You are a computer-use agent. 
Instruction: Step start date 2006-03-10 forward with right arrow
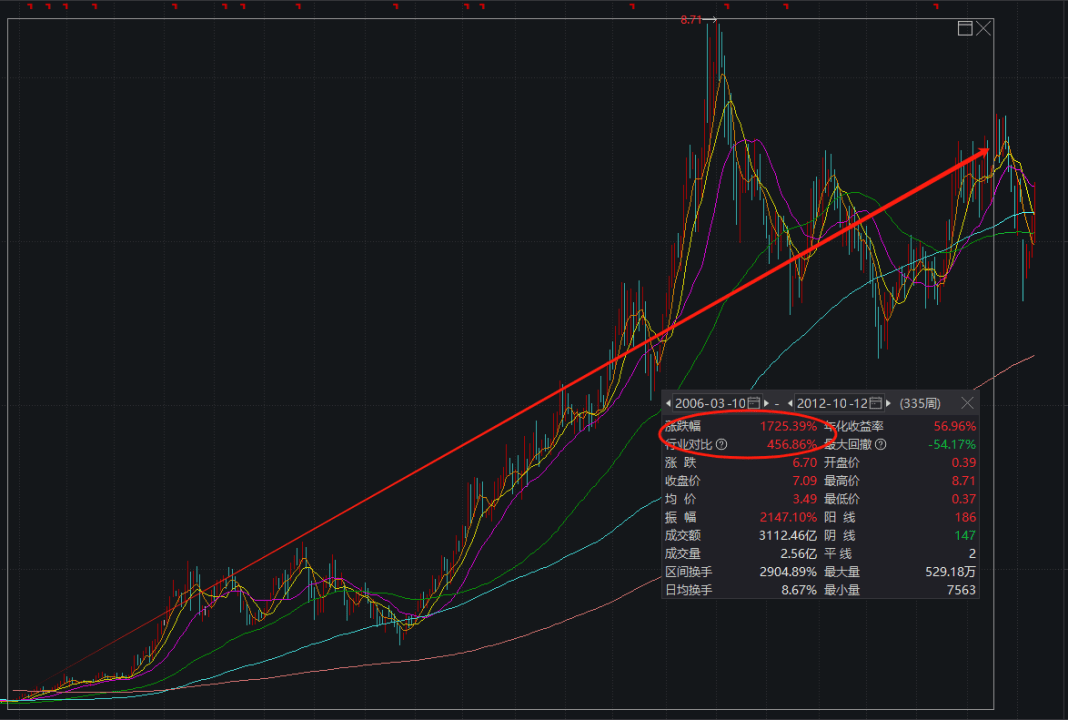tap(766, 403)
